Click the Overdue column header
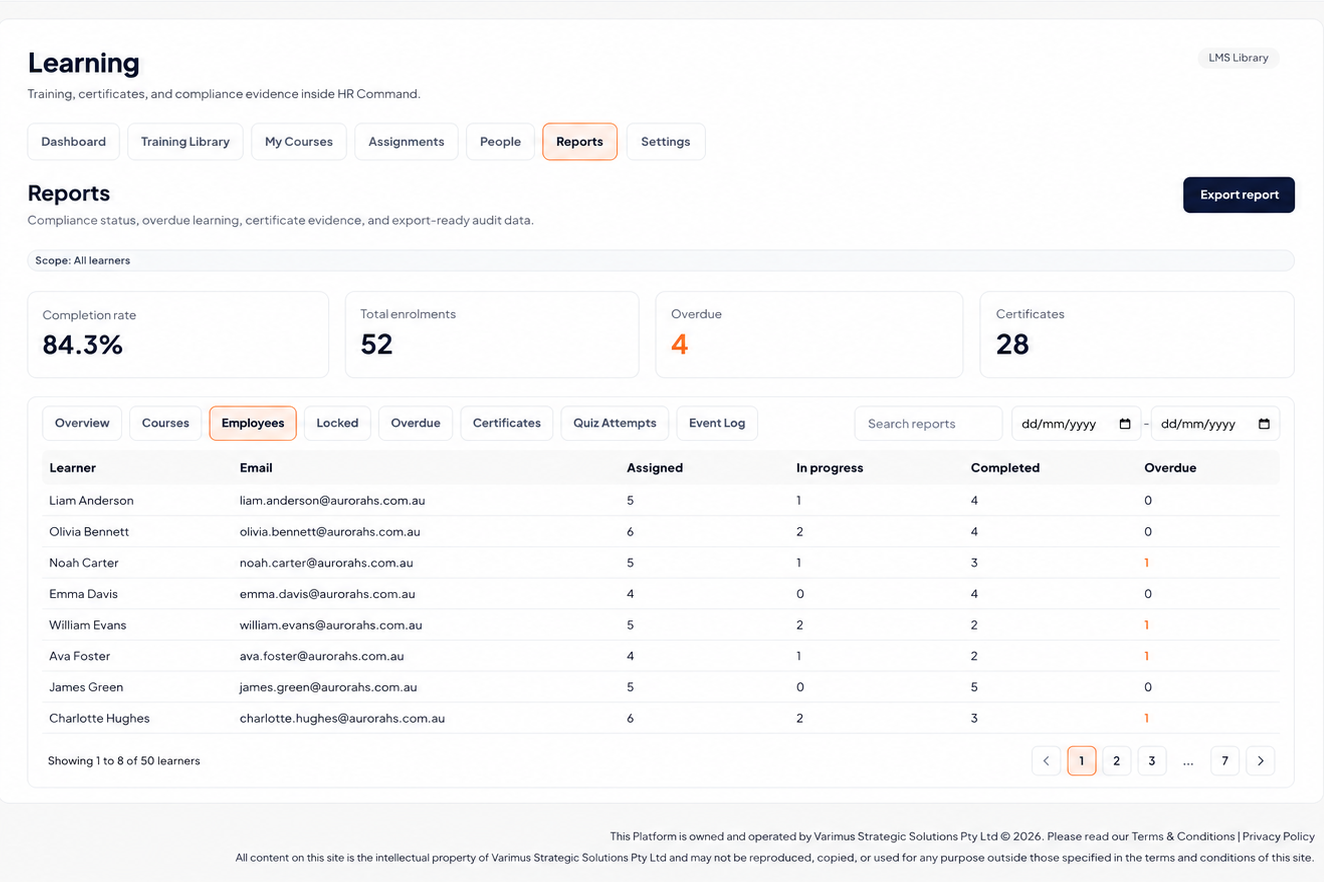Screen dimensions: 1324x882 pyautogui.click(x=1170, y=468)
